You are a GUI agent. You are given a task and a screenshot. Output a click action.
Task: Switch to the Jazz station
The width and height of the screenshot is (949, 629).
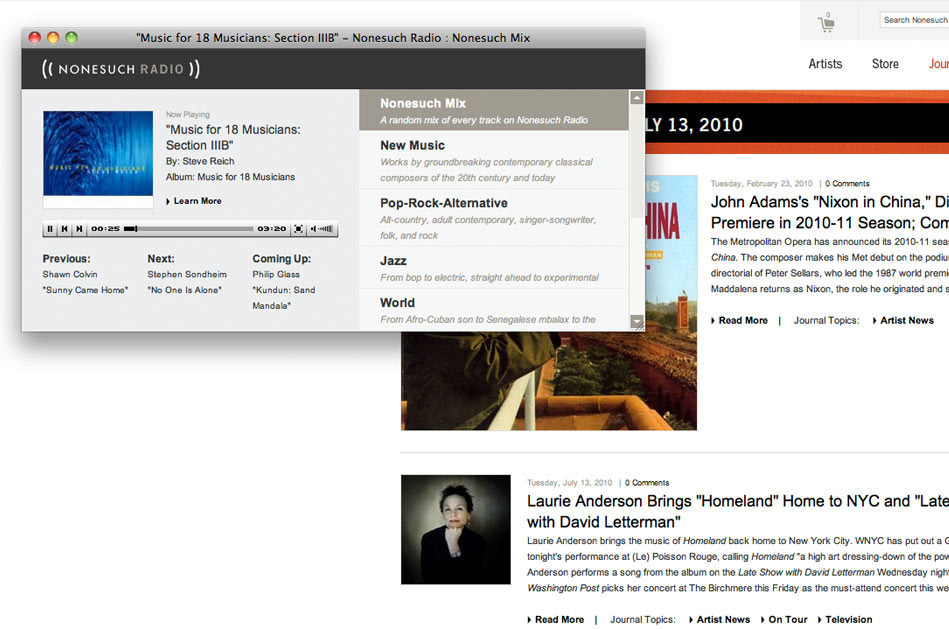[494, 268]
